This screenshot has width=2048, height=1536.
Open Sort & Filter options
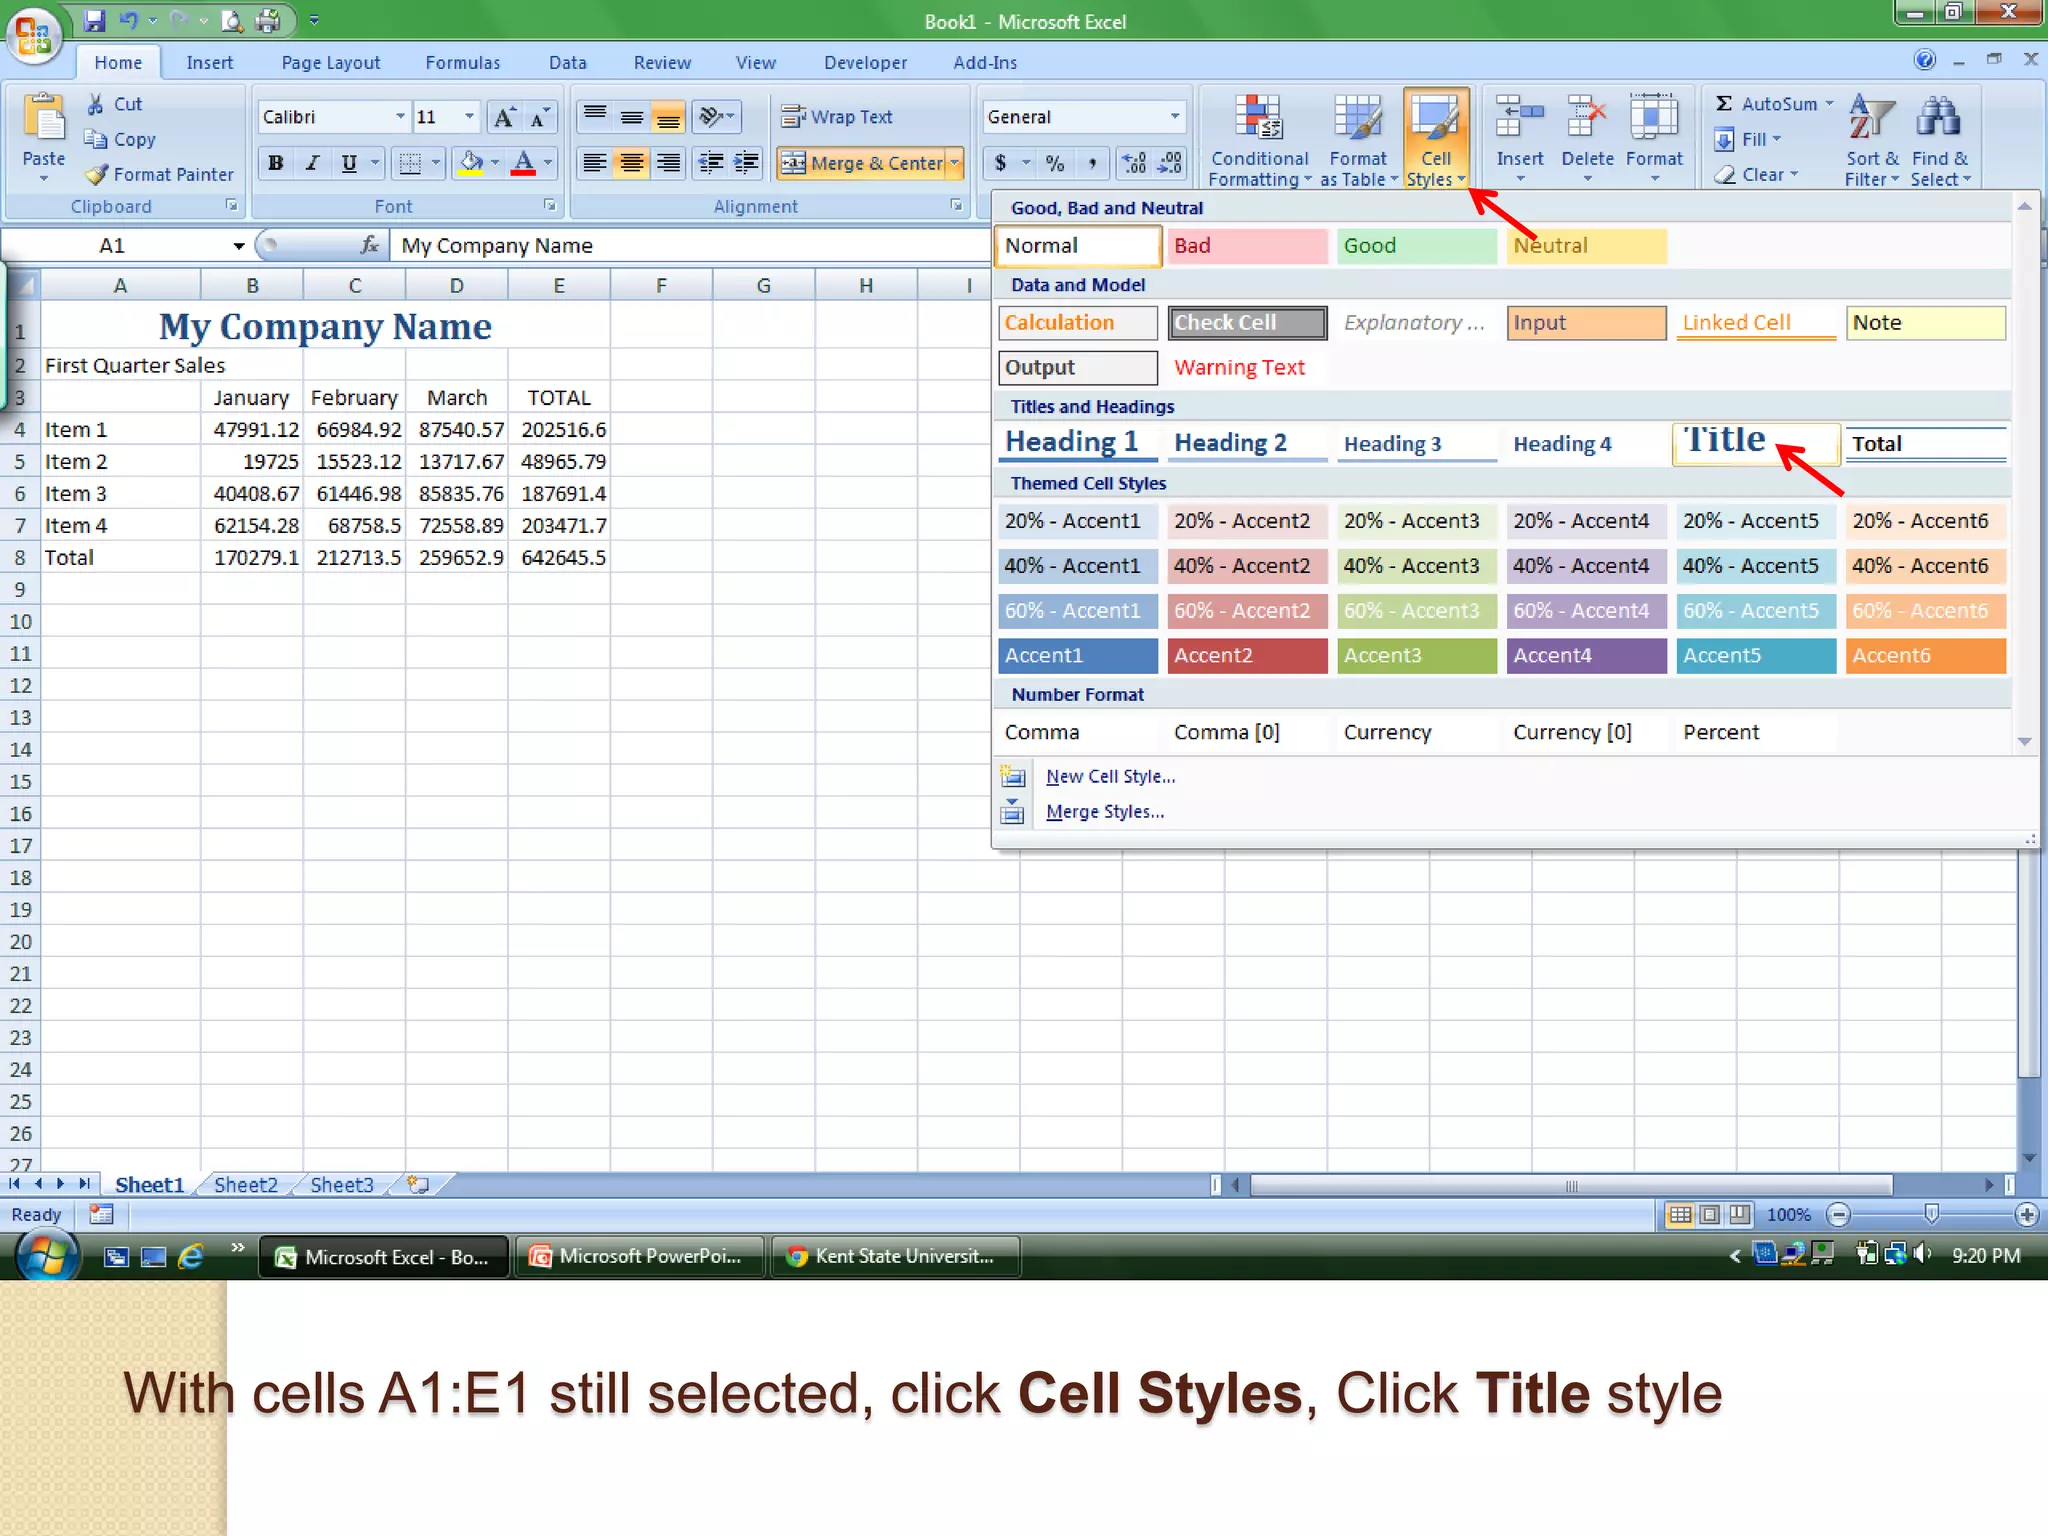[x=1872, y=140]
